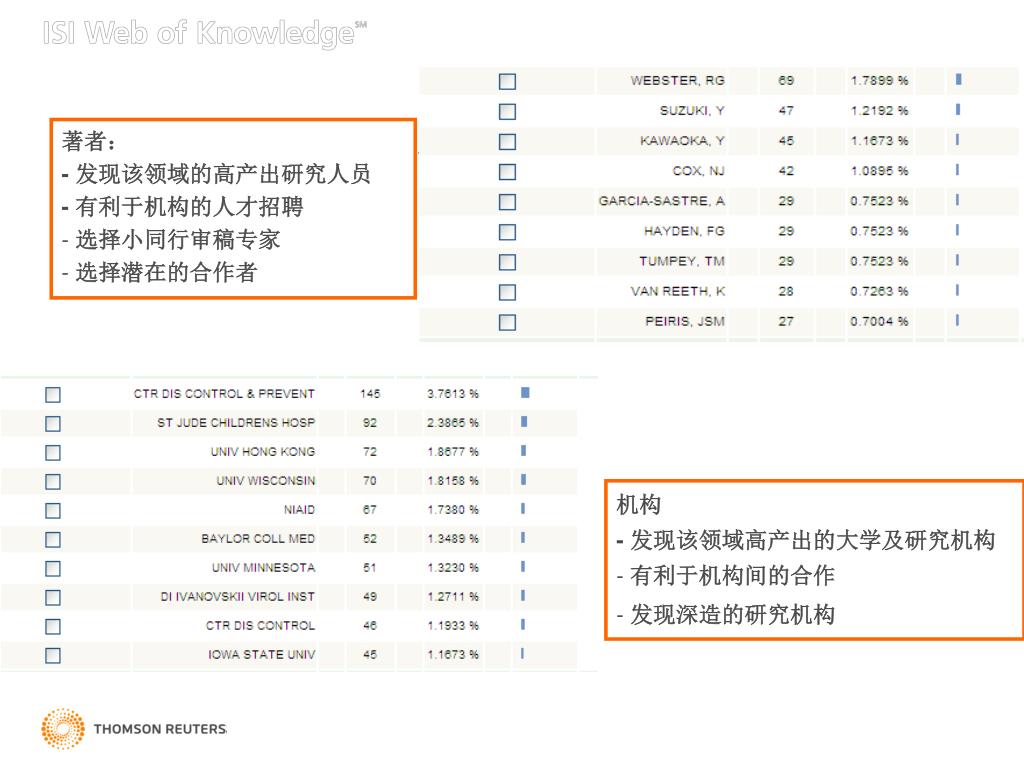
Task: Click institution ST JUDE CHILDRENS HOSP
Action: click(x=236, y=423)
